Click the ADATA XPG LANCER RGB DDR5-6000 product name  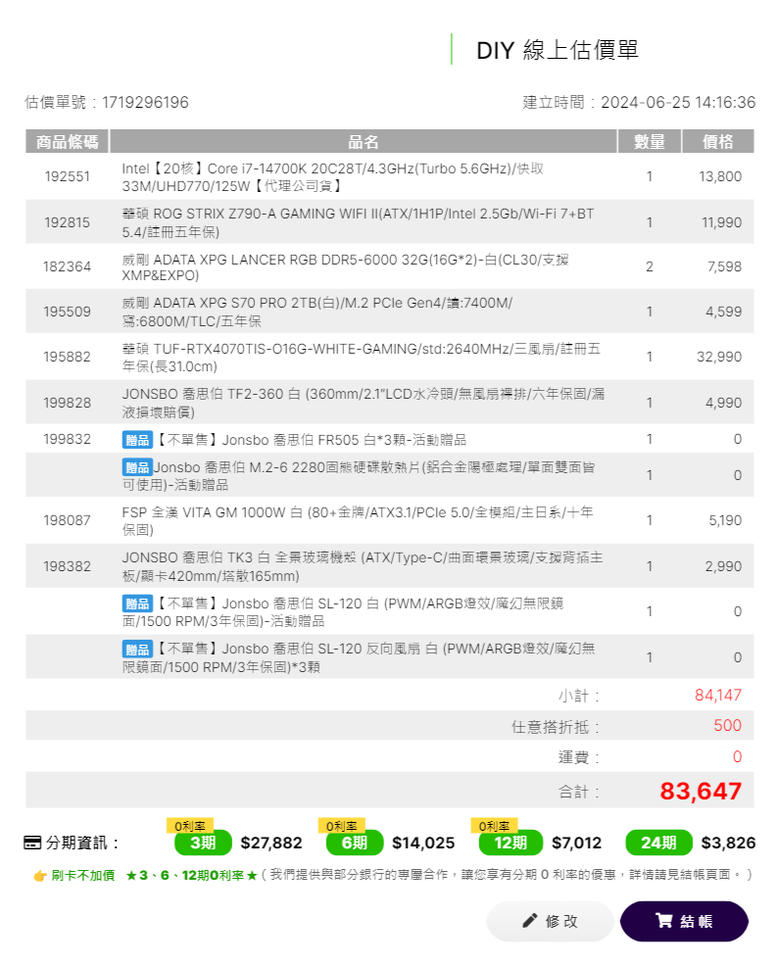(x=345, y=267)
